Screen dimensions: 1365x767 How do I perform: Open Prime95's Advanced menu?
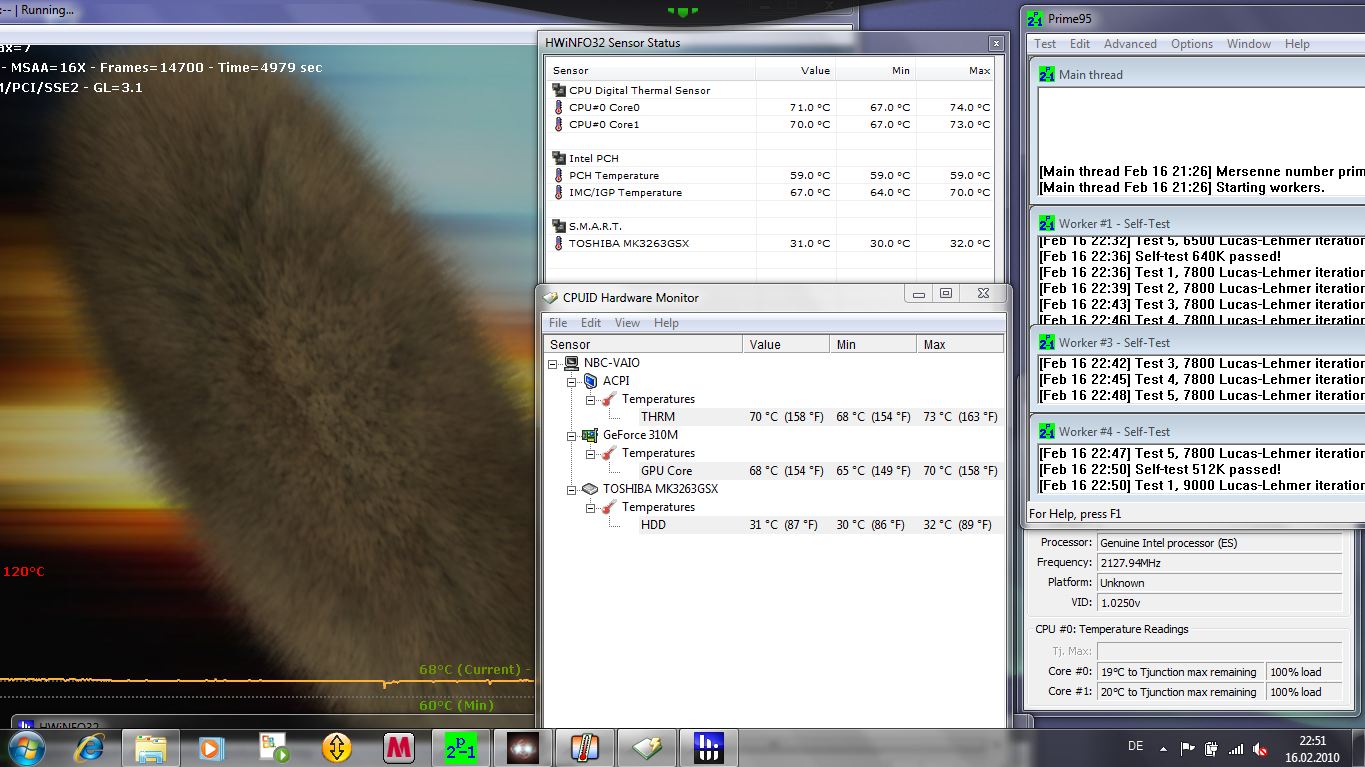[1130, 44]
